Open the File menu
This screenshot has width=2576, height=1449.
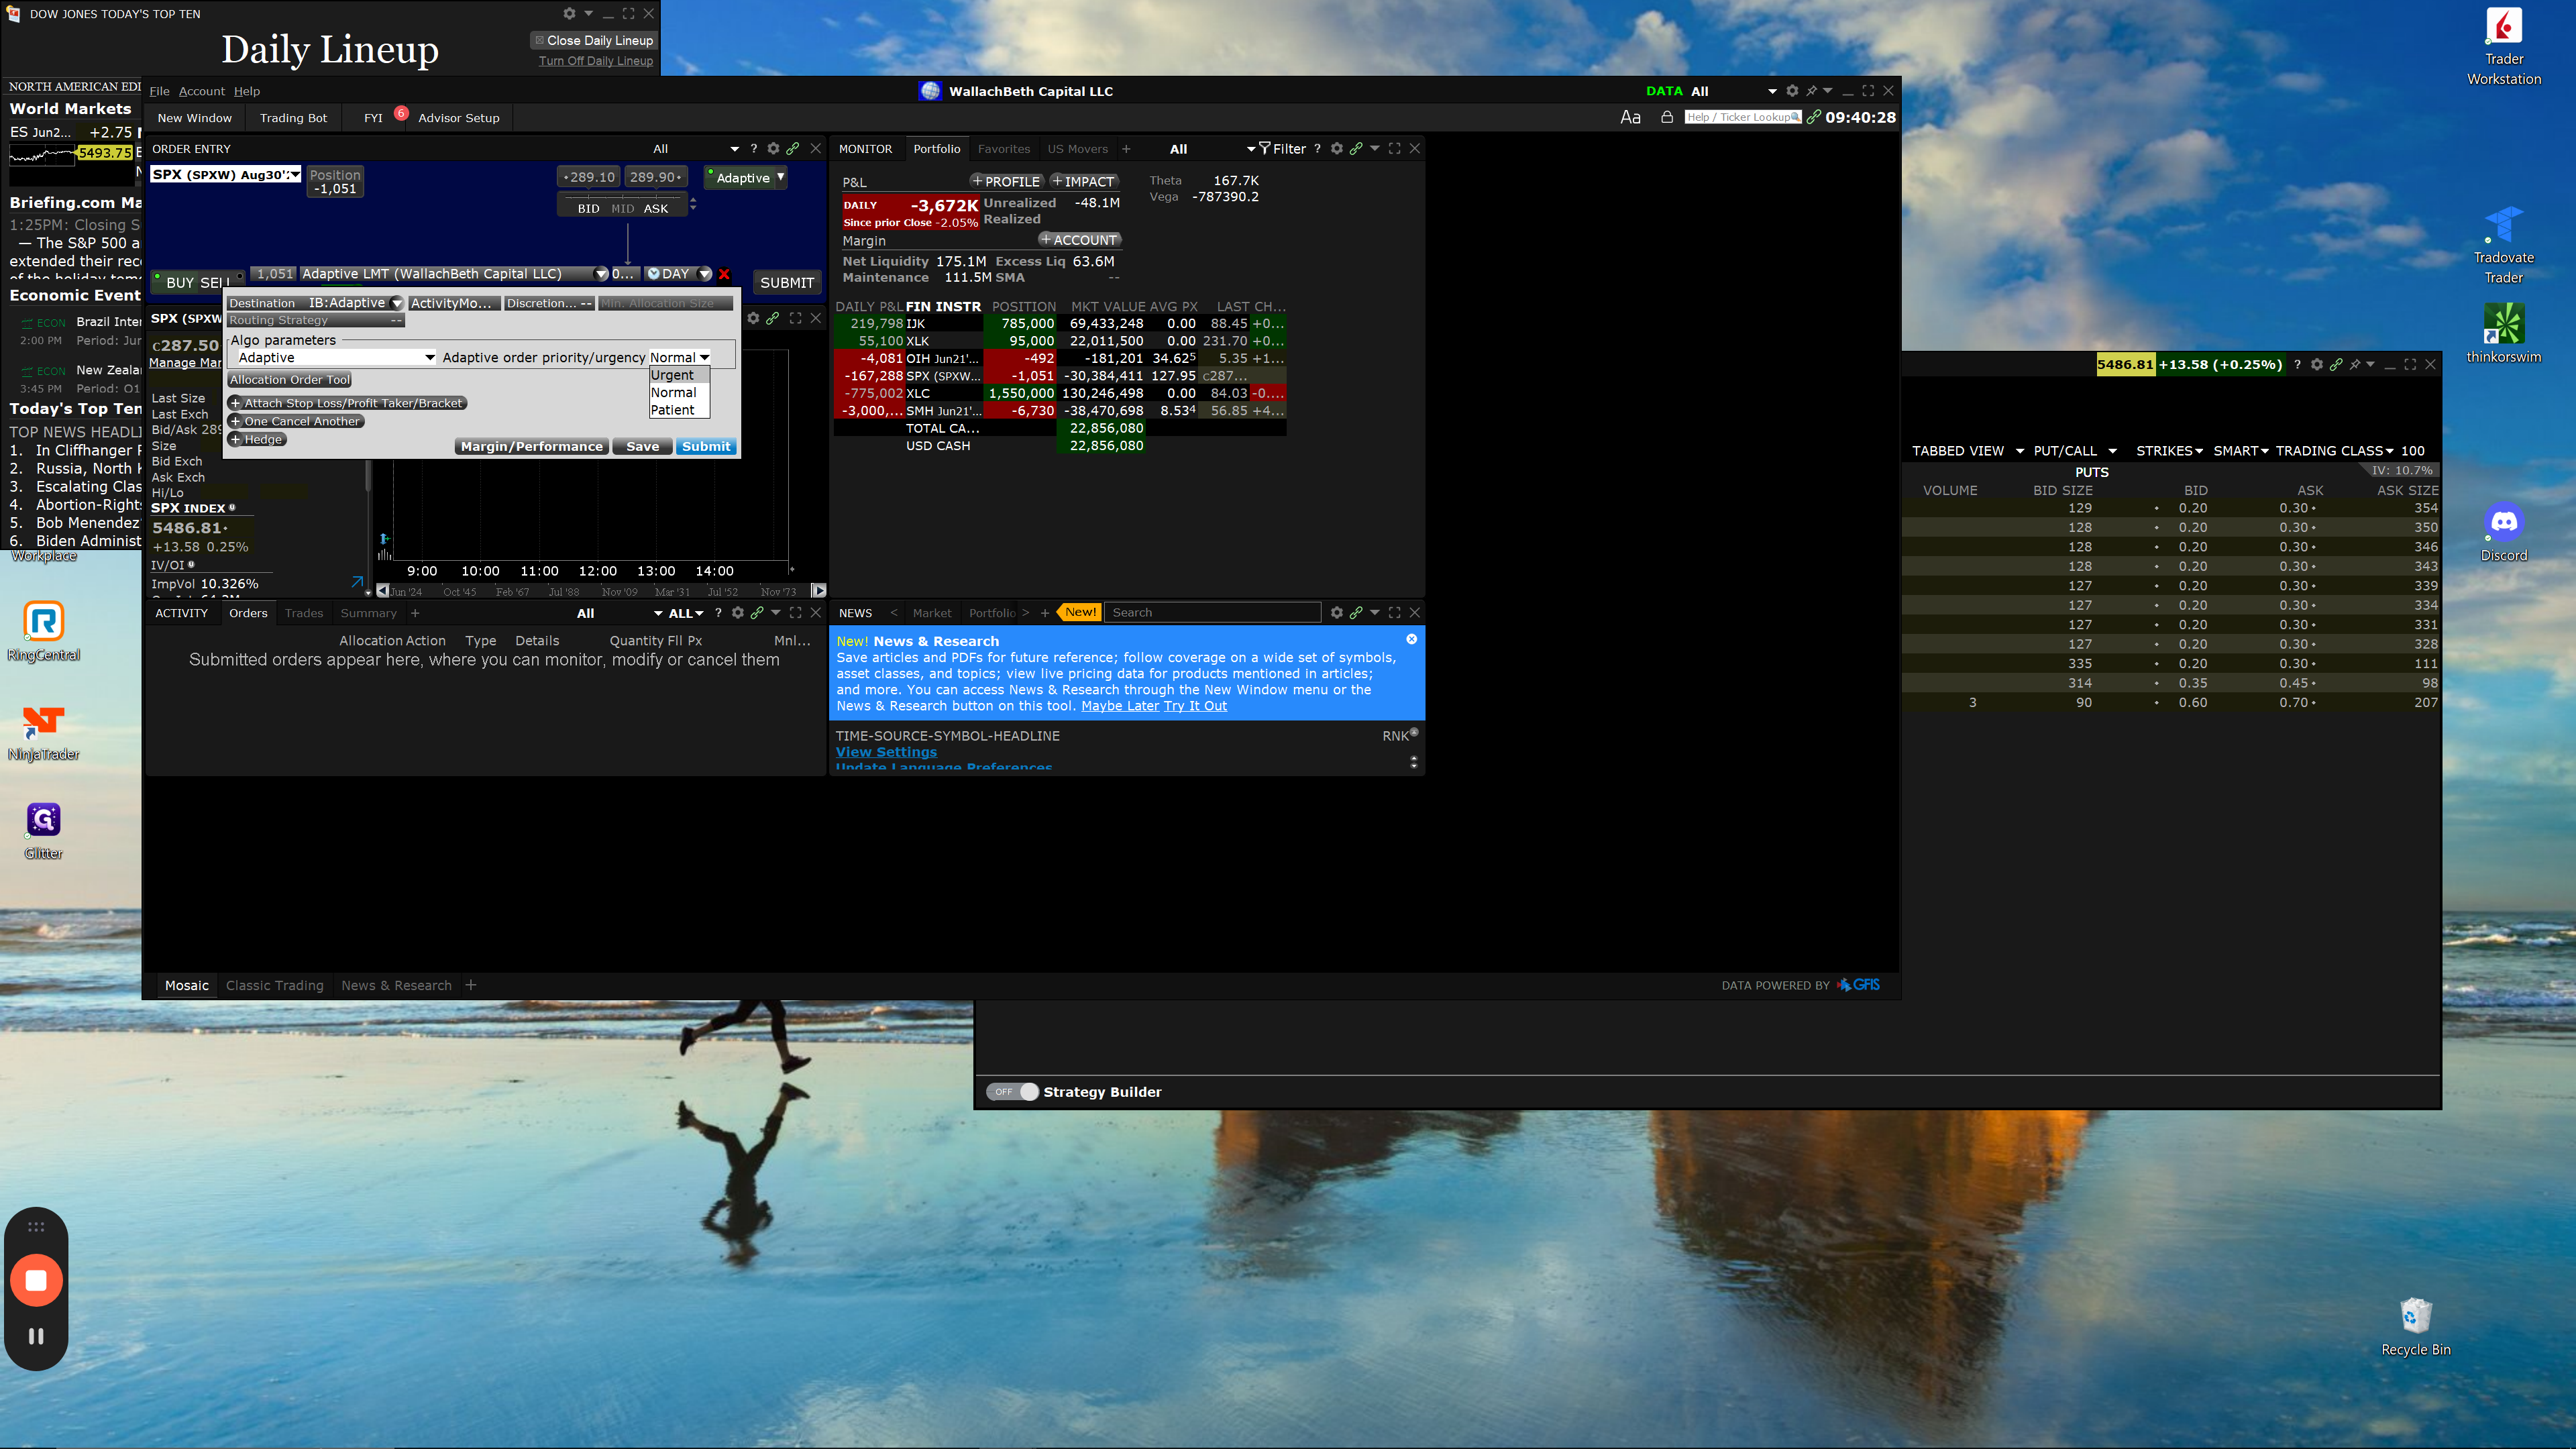point(159,91)
